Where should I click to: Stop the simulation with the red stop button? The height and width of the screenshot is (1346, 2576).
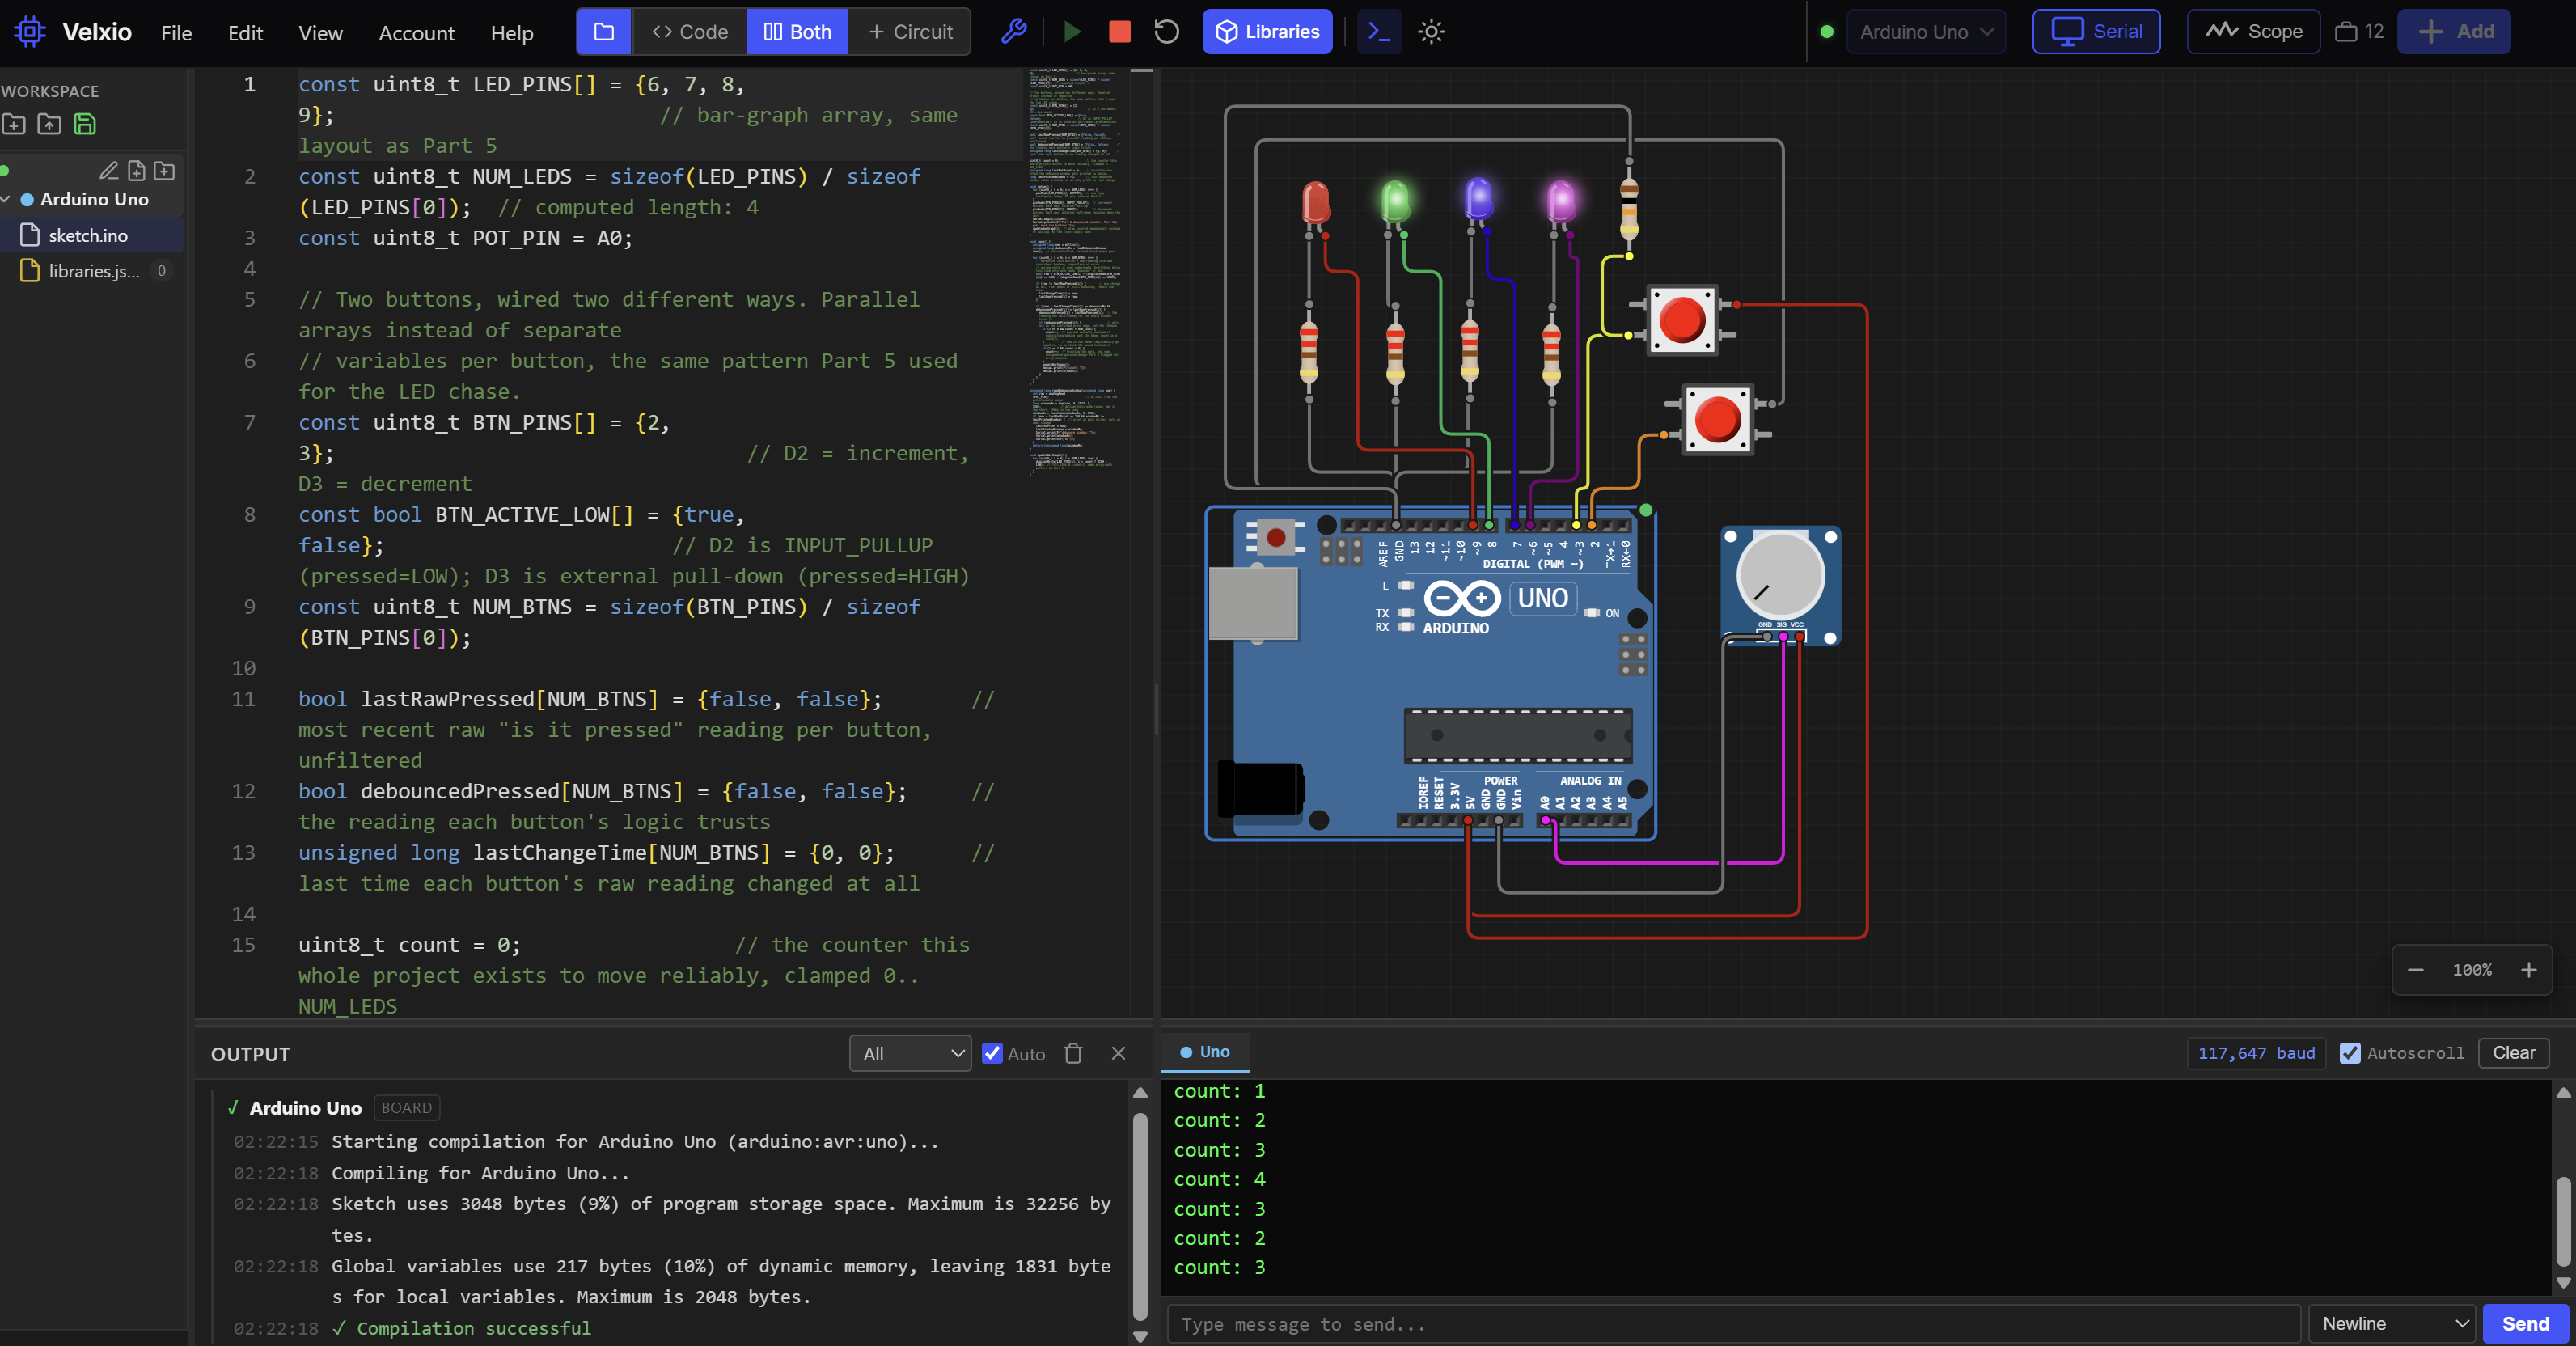[1120, 32]
